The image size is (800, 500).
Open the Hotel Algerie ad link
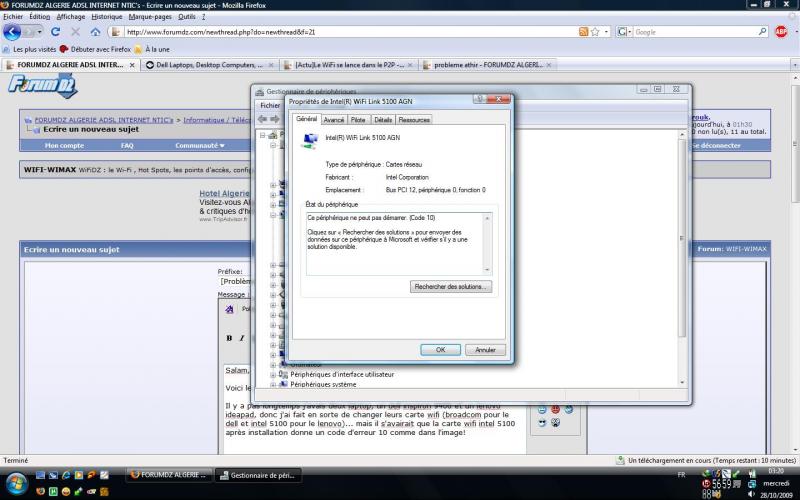224,193
